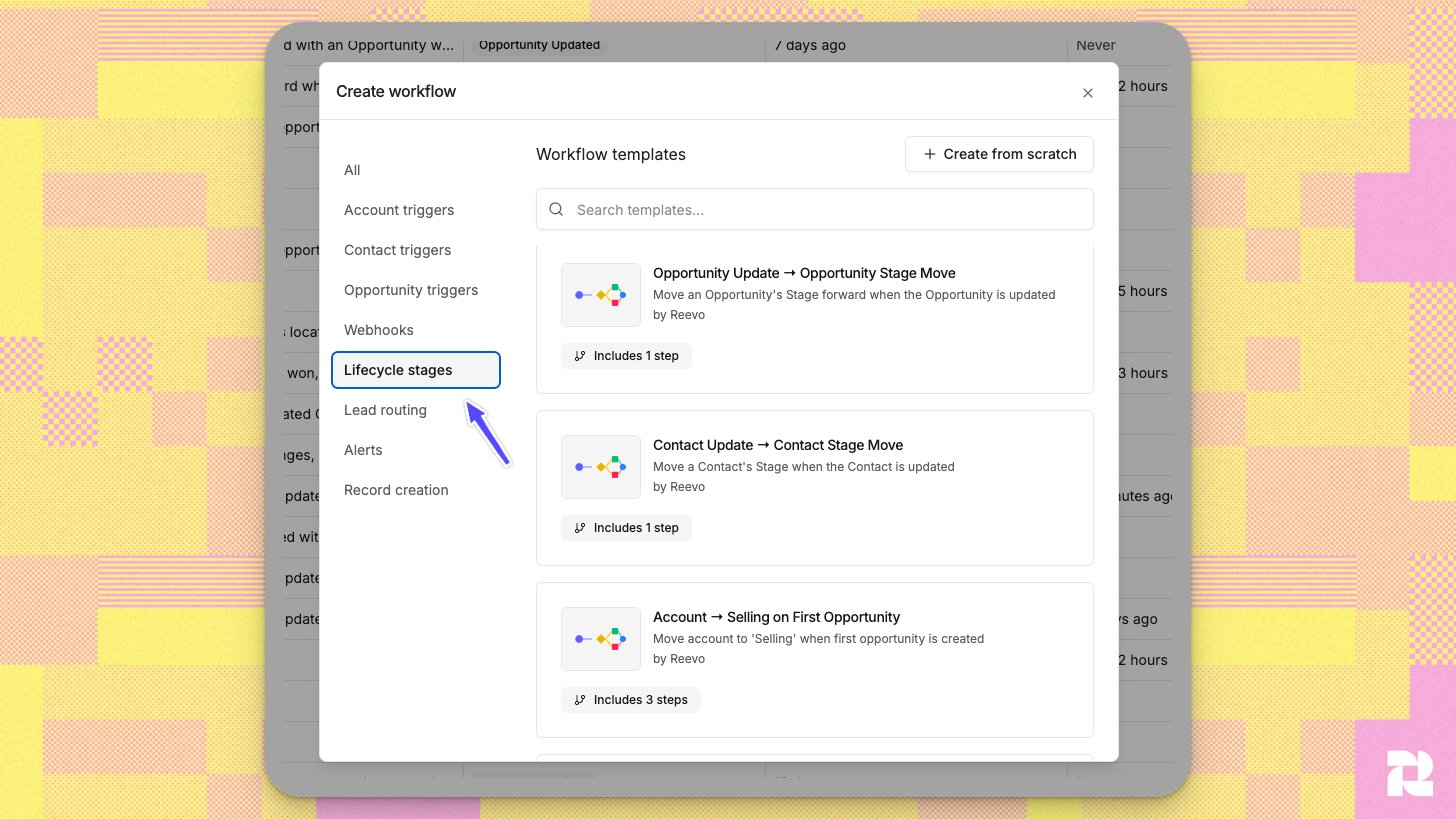Click the Create workflow dialog title
1456x819 pixels.
pyautogui.click(x=396, y=91)
